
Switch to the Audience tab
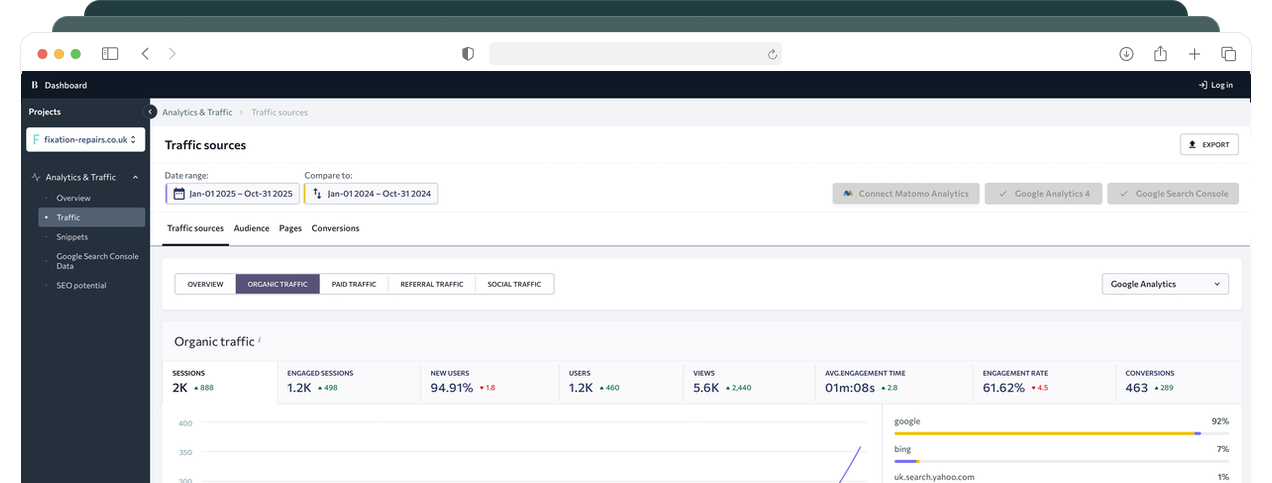point(251,228)
